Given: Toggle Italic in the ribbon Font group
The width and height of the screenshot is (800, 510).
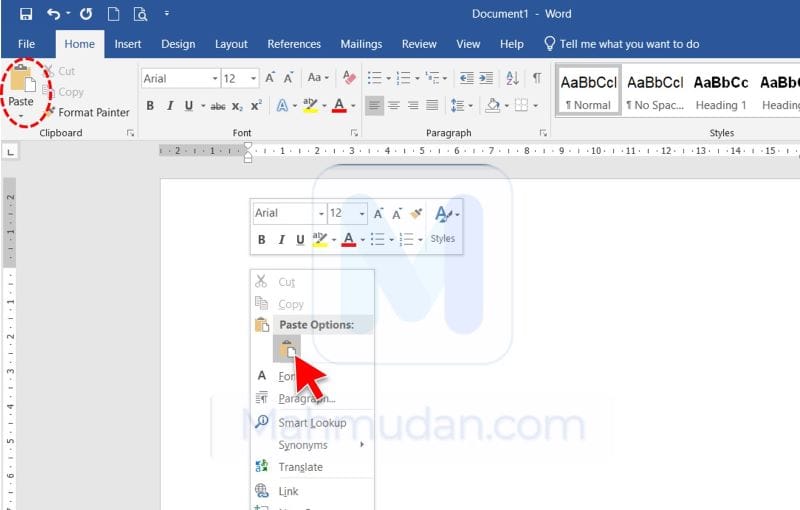Looking at the screenshot, I should (x=169, y=106).
